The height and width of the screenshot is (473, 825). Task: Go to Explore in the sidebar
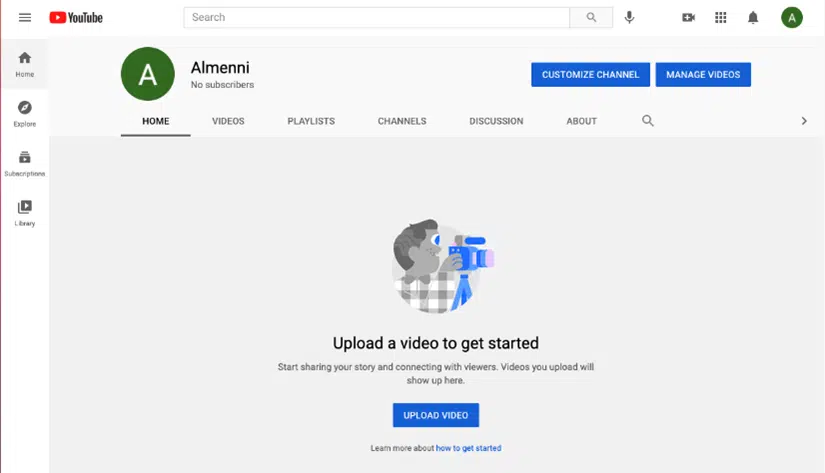pos(25,114)
